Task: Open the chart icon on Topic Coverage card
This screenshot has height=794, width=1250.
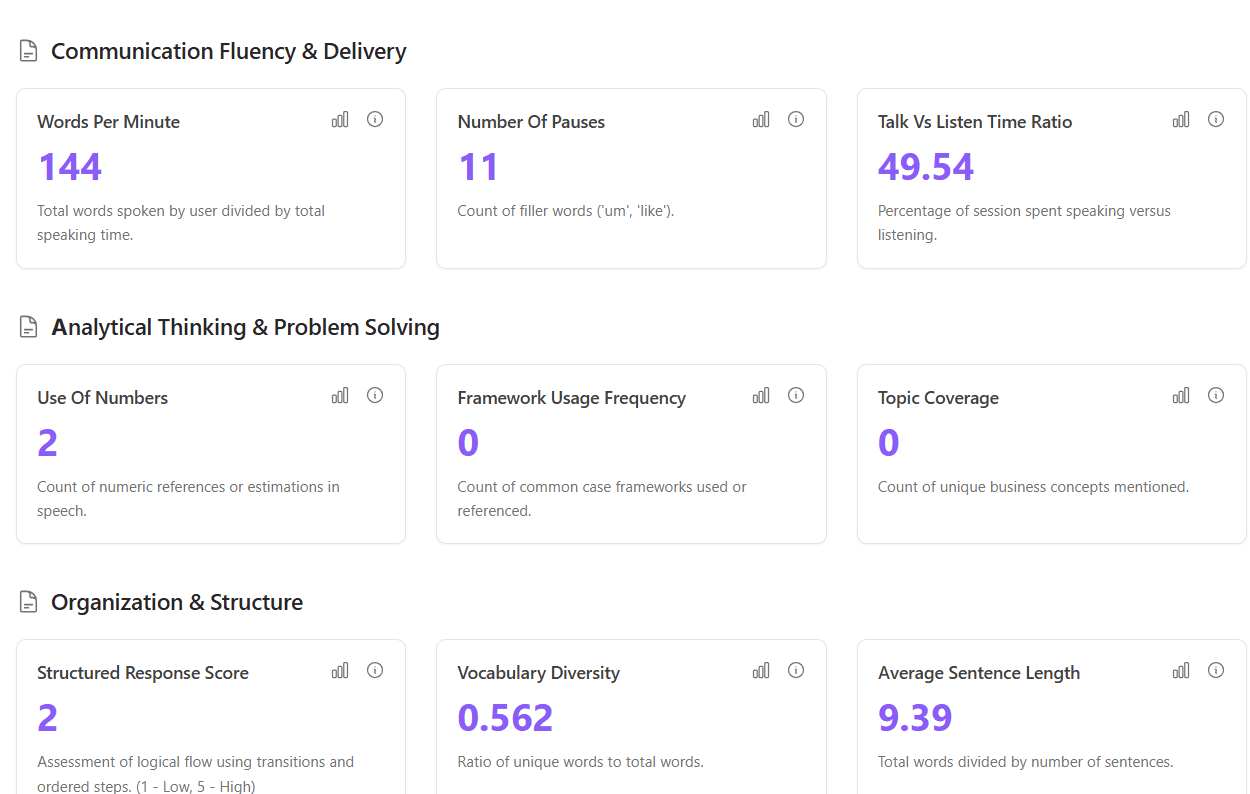Action: pos(1181,394)
